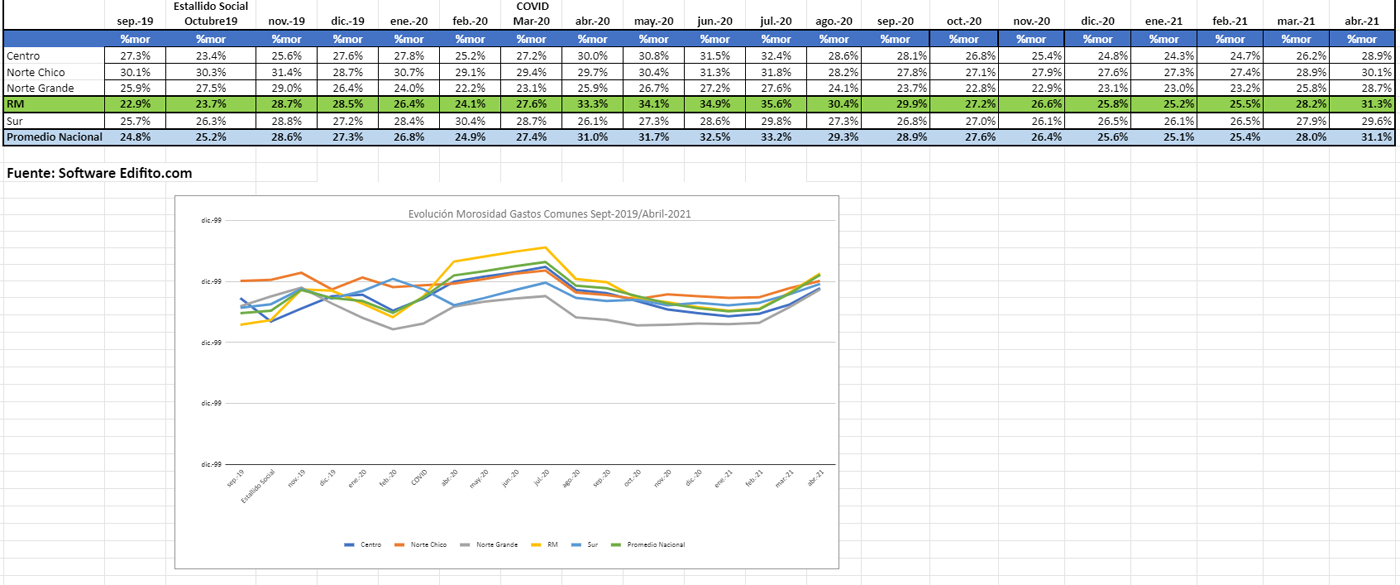Select the RM row label cell

coord(53,104)
